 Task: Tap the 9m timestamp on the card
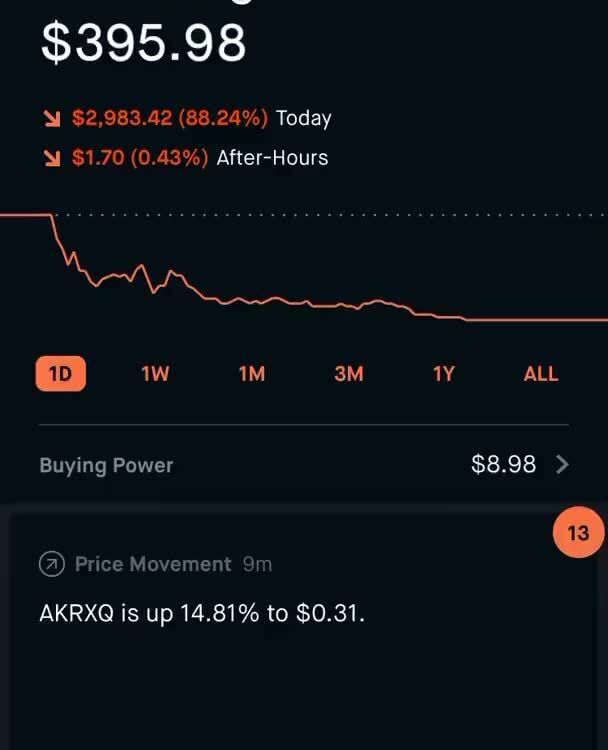point(257,564)
